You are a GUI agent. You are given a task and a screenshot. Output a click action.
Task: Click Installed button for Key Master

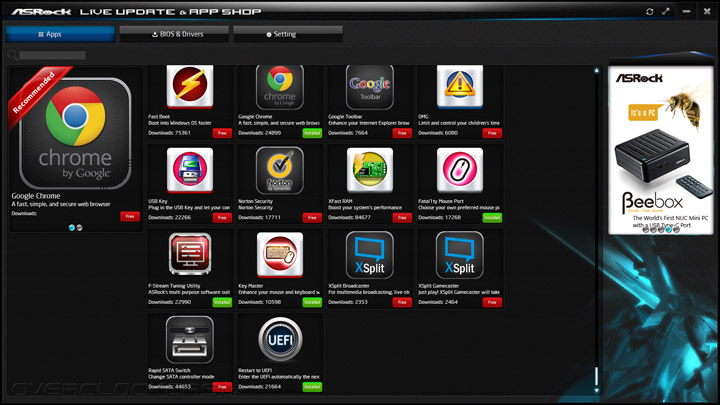click(312, 302)
